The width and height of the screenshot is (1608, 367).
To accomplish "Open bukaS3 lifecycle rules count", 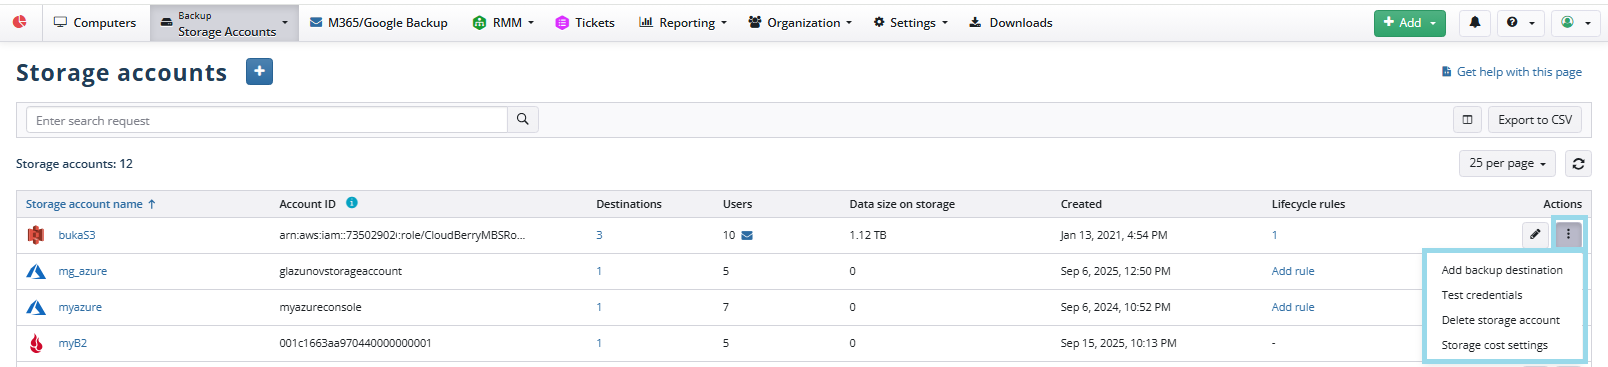I will 1274,235.
